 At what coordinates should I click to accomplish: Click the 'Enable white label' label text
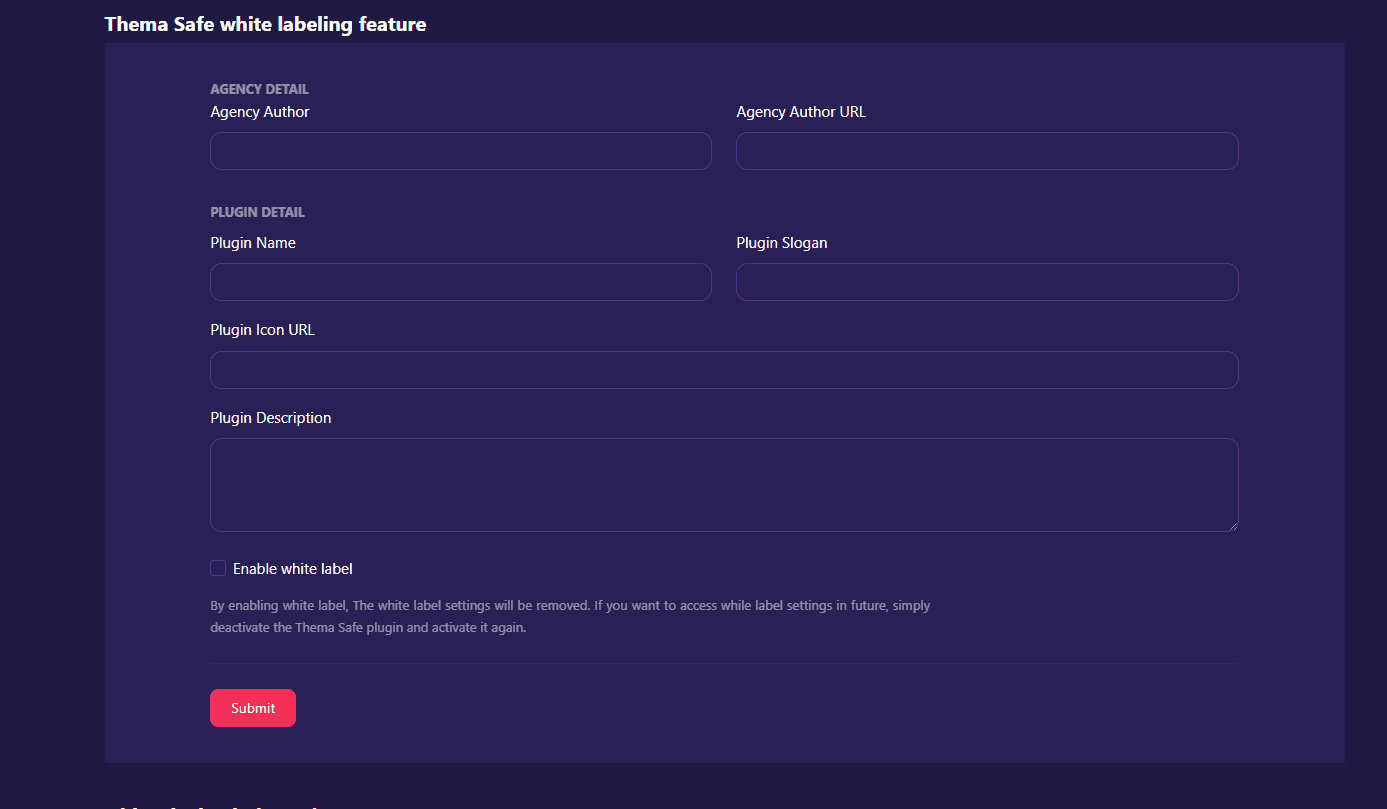click(293, 569)
